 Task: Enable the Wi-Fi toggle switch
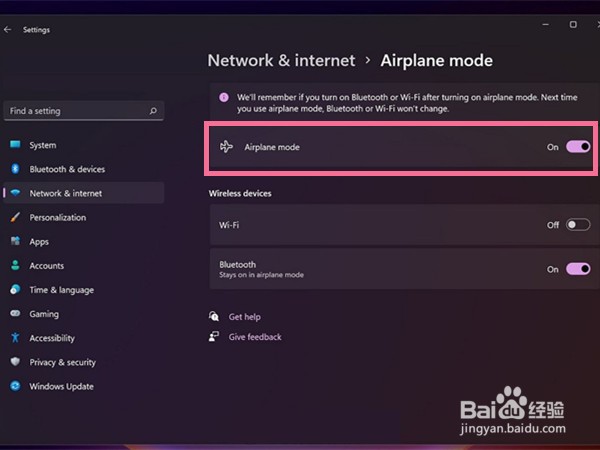click(x=578, y=225)
